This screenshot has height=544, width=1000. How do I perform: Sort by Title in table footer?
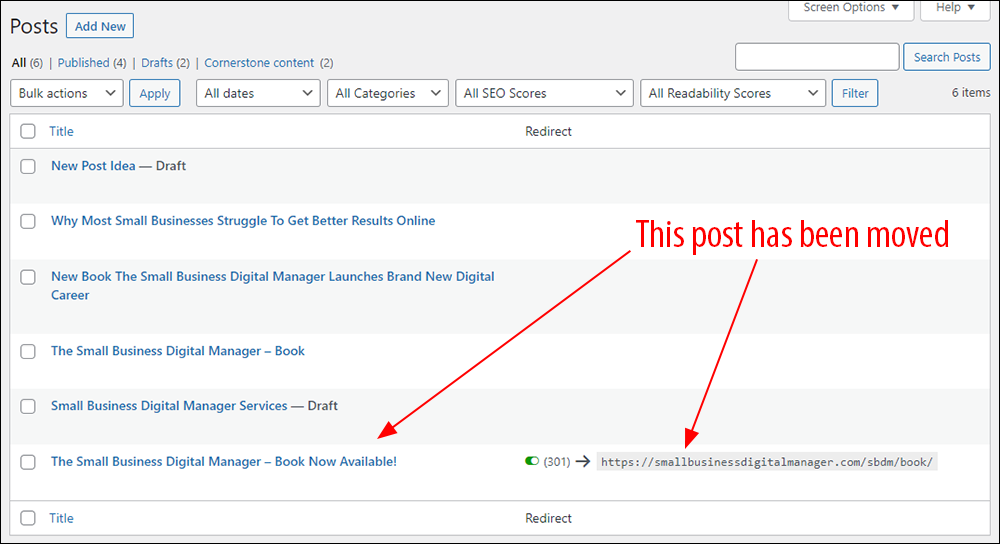(61, 518)
